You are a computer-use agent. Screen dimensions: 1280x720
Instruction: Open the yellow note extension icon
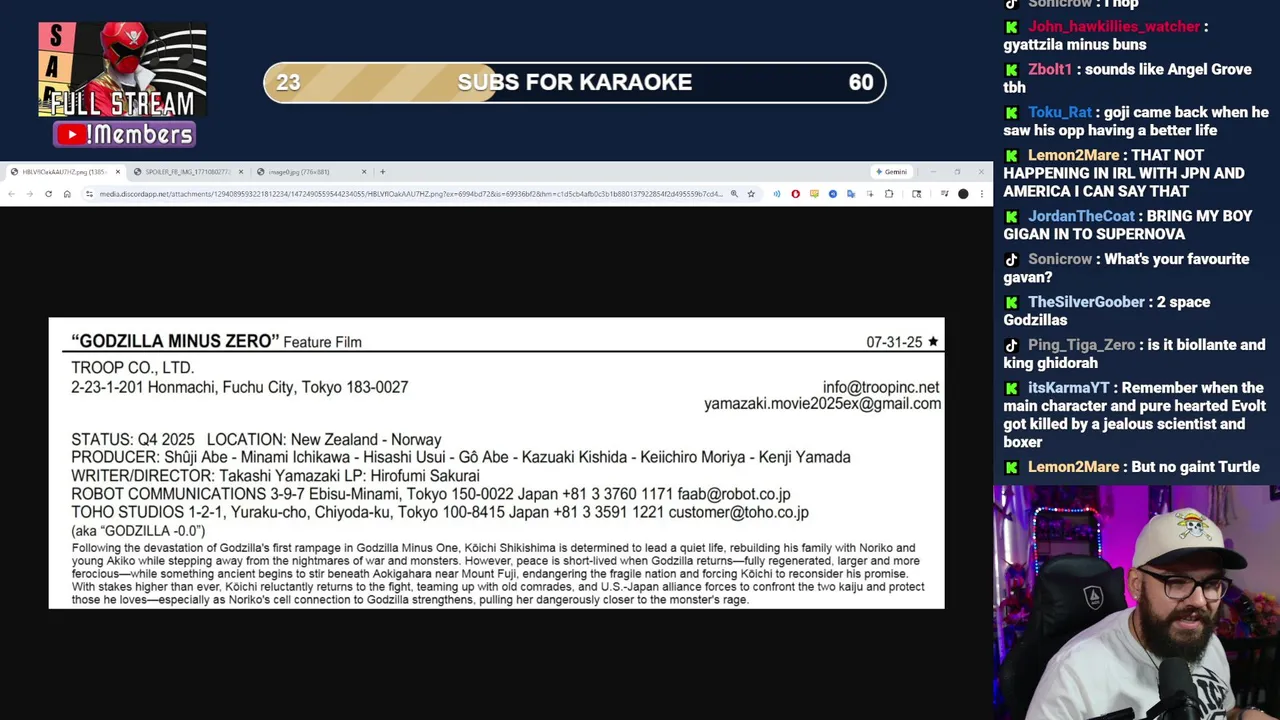[x=814, y=194]
